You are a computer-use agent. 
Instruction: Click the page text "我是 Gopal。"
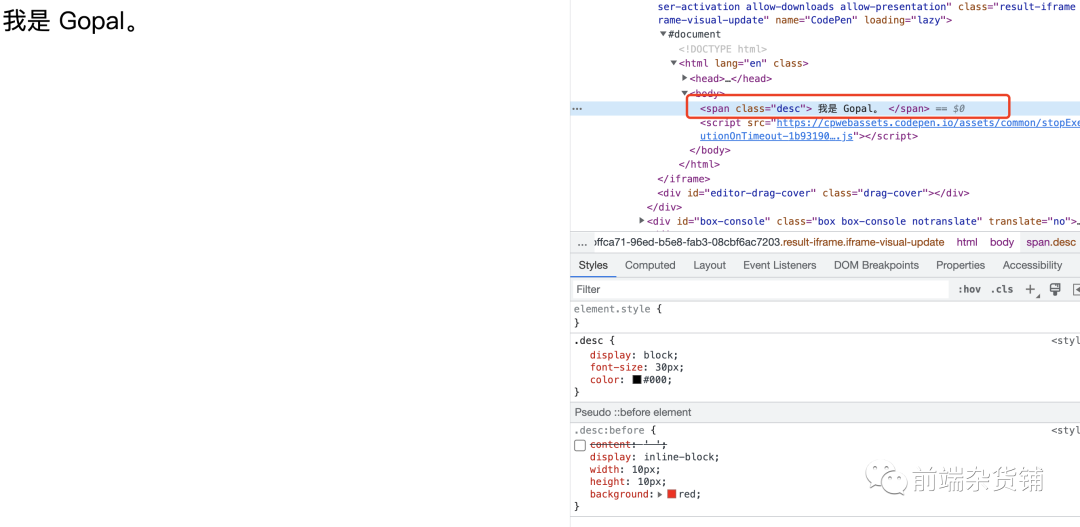72,21
